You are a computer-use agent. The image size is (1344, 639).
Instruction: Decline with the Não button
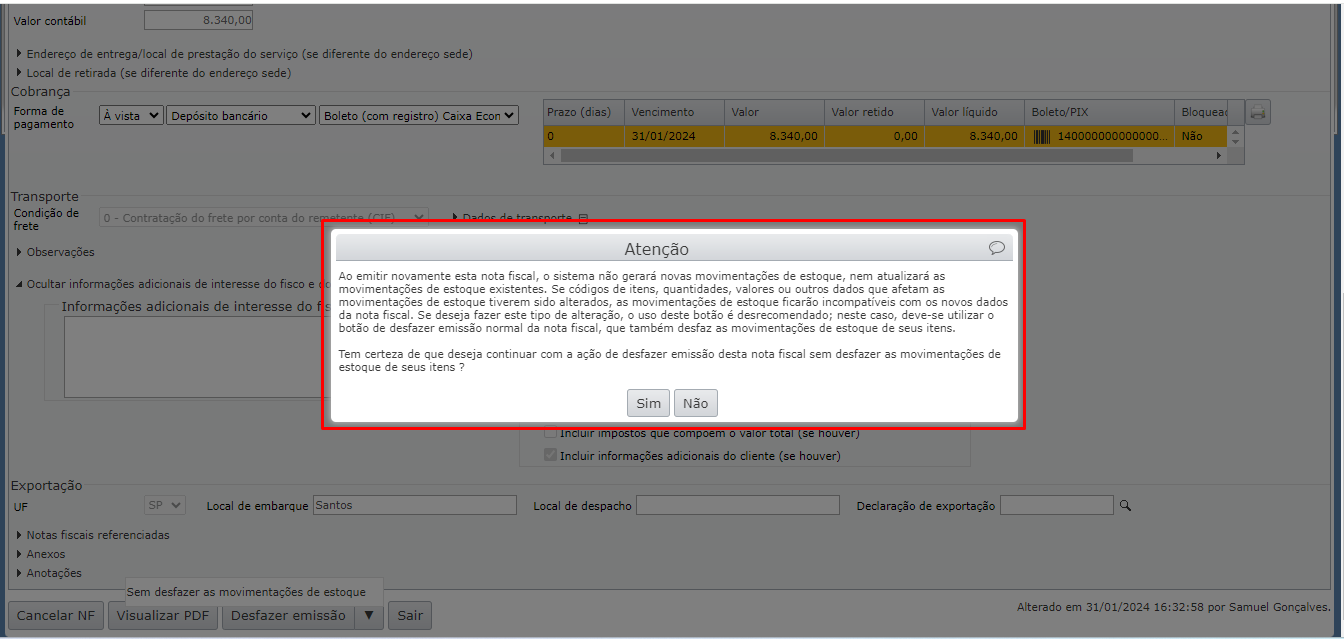coord(696,403)
